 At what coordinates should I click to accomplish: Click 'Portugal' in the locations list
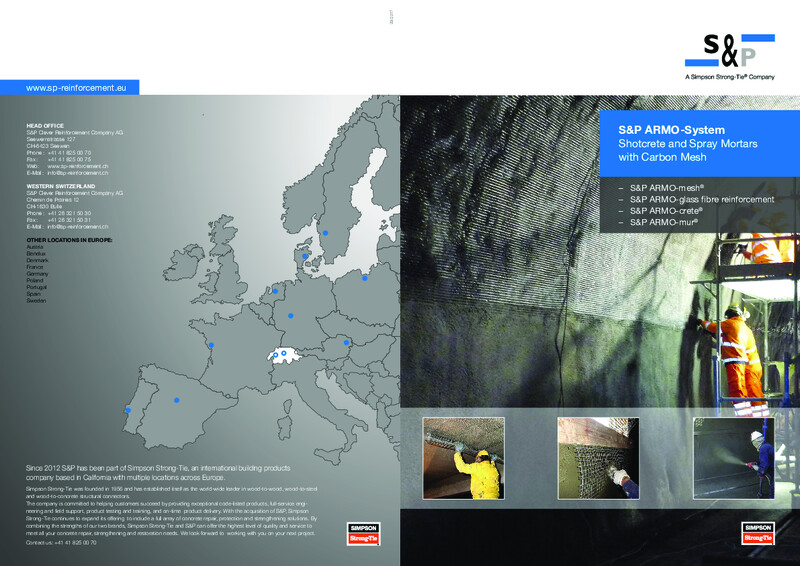click(x=36, y=287)
